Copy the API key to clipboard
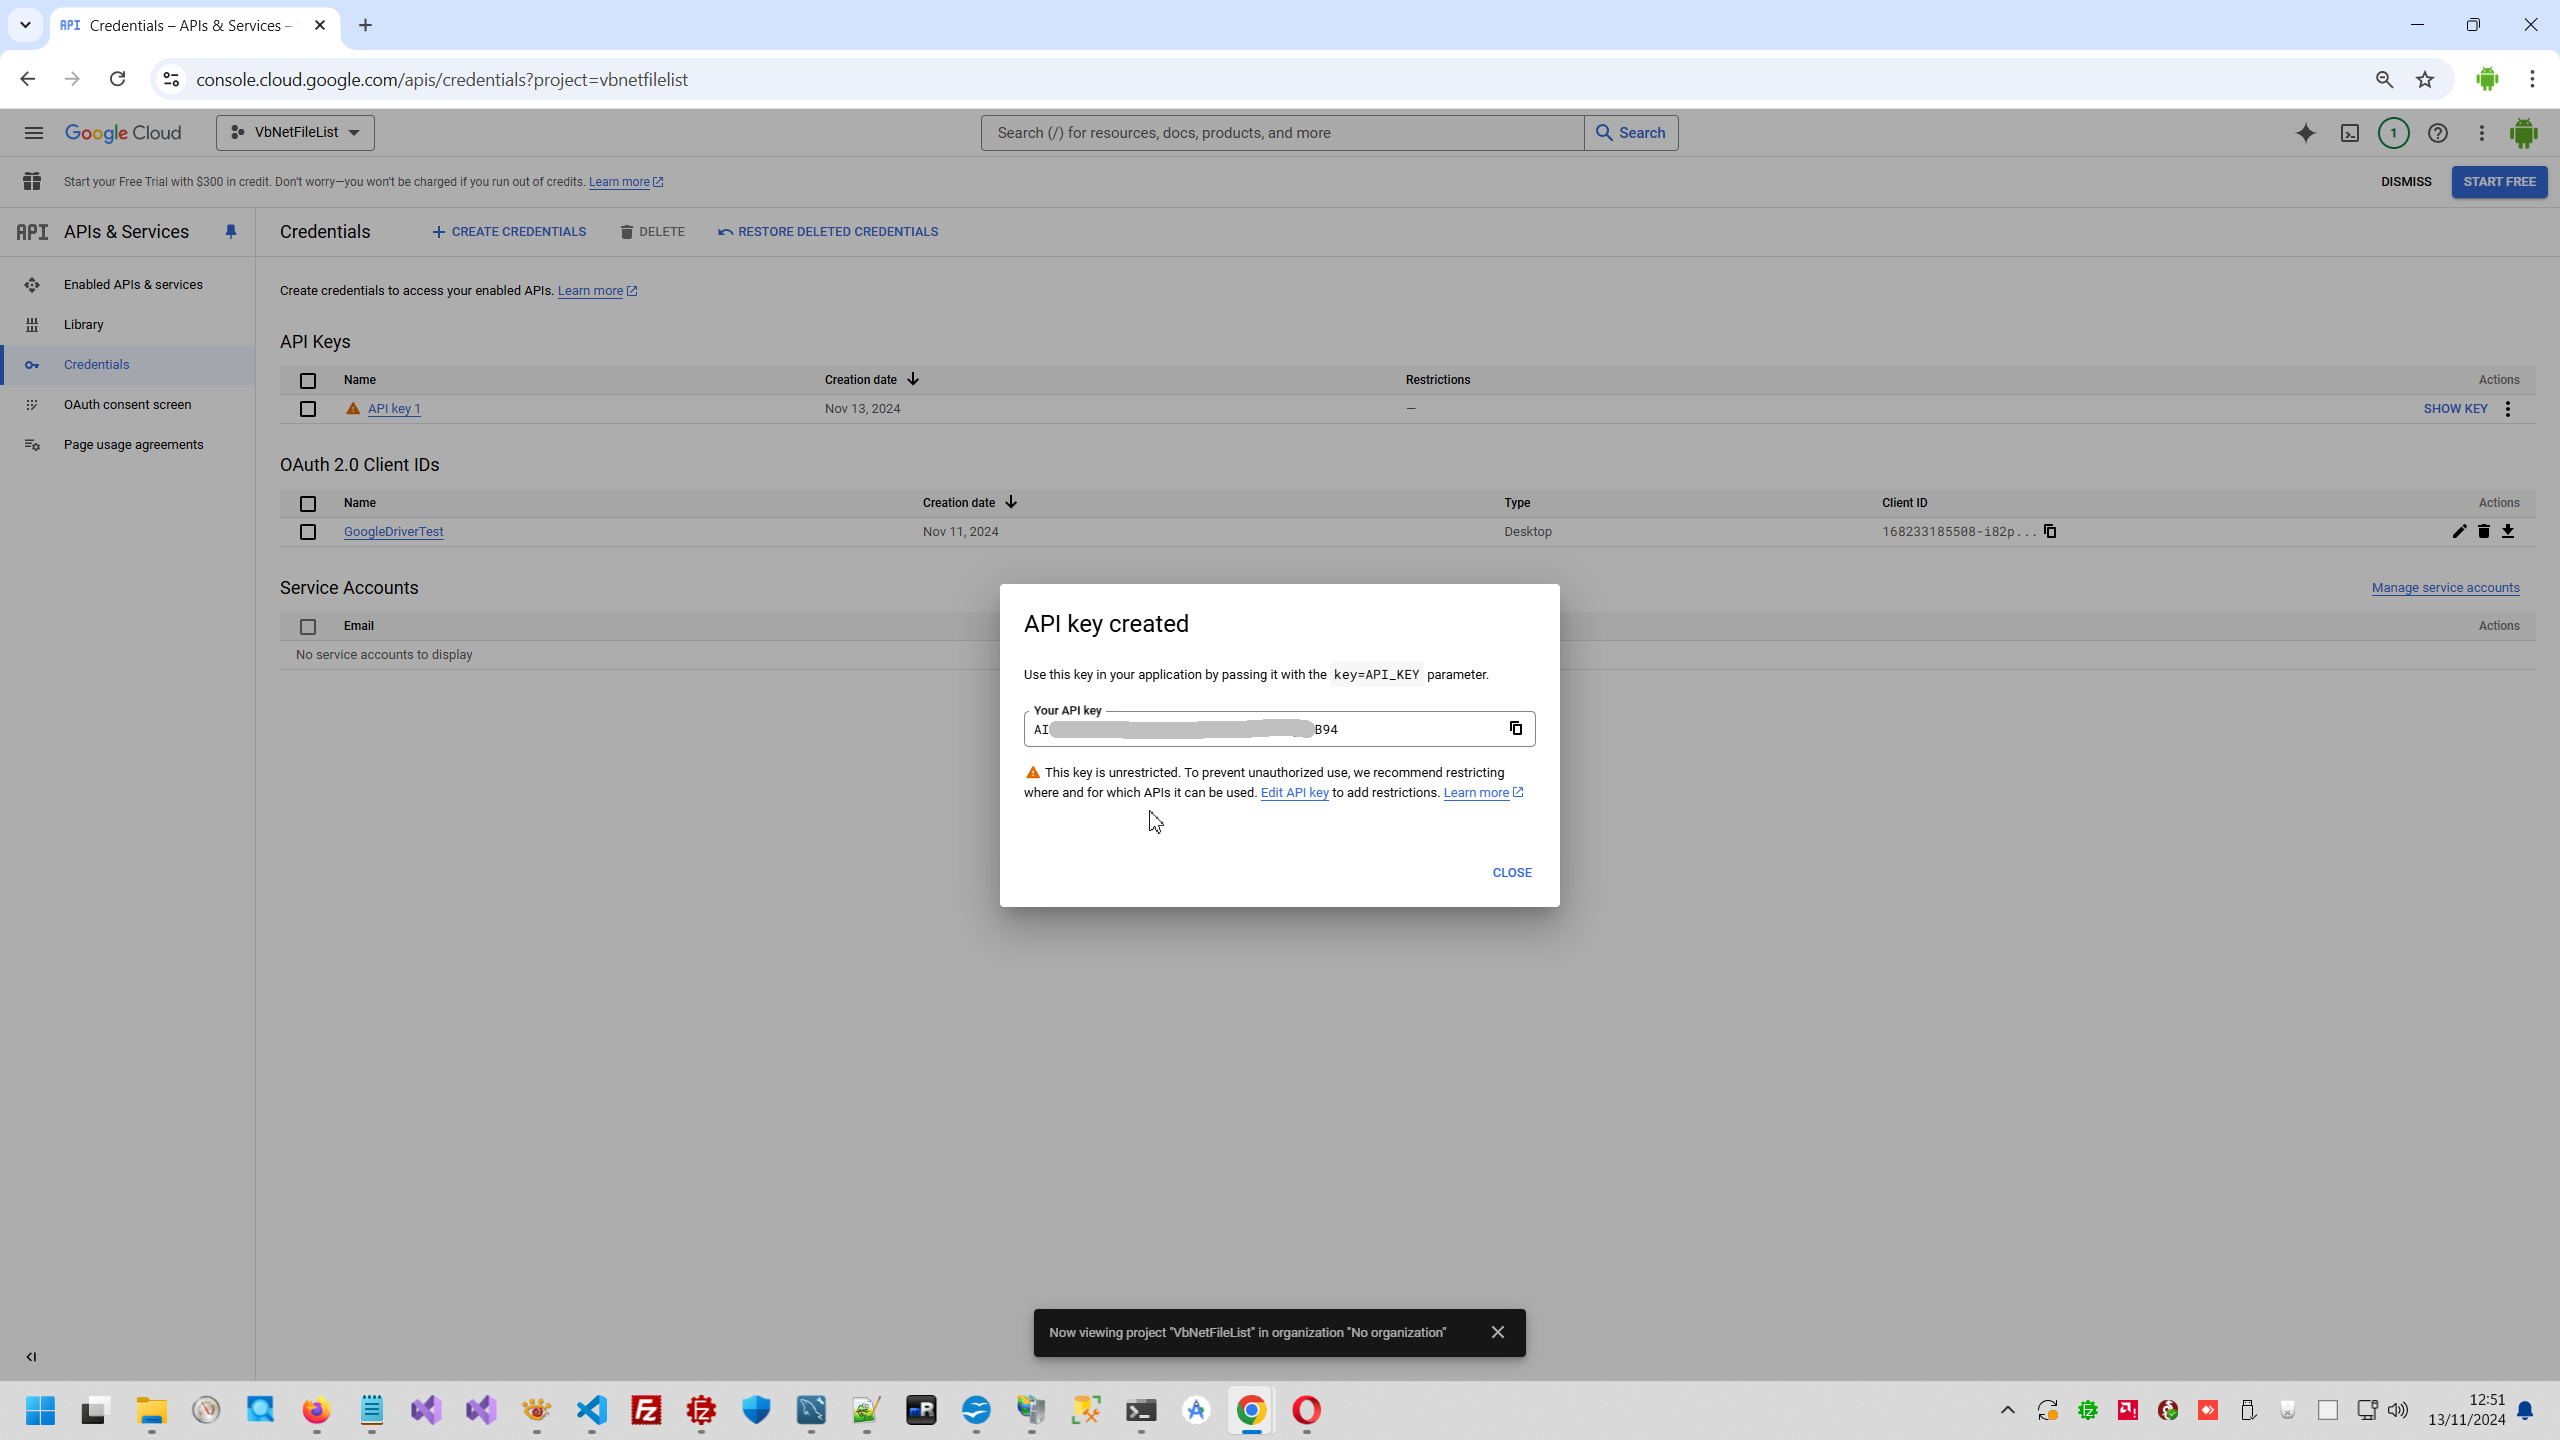The height and width of the screenshot is (1440, 2560). tap(1515, 728)
